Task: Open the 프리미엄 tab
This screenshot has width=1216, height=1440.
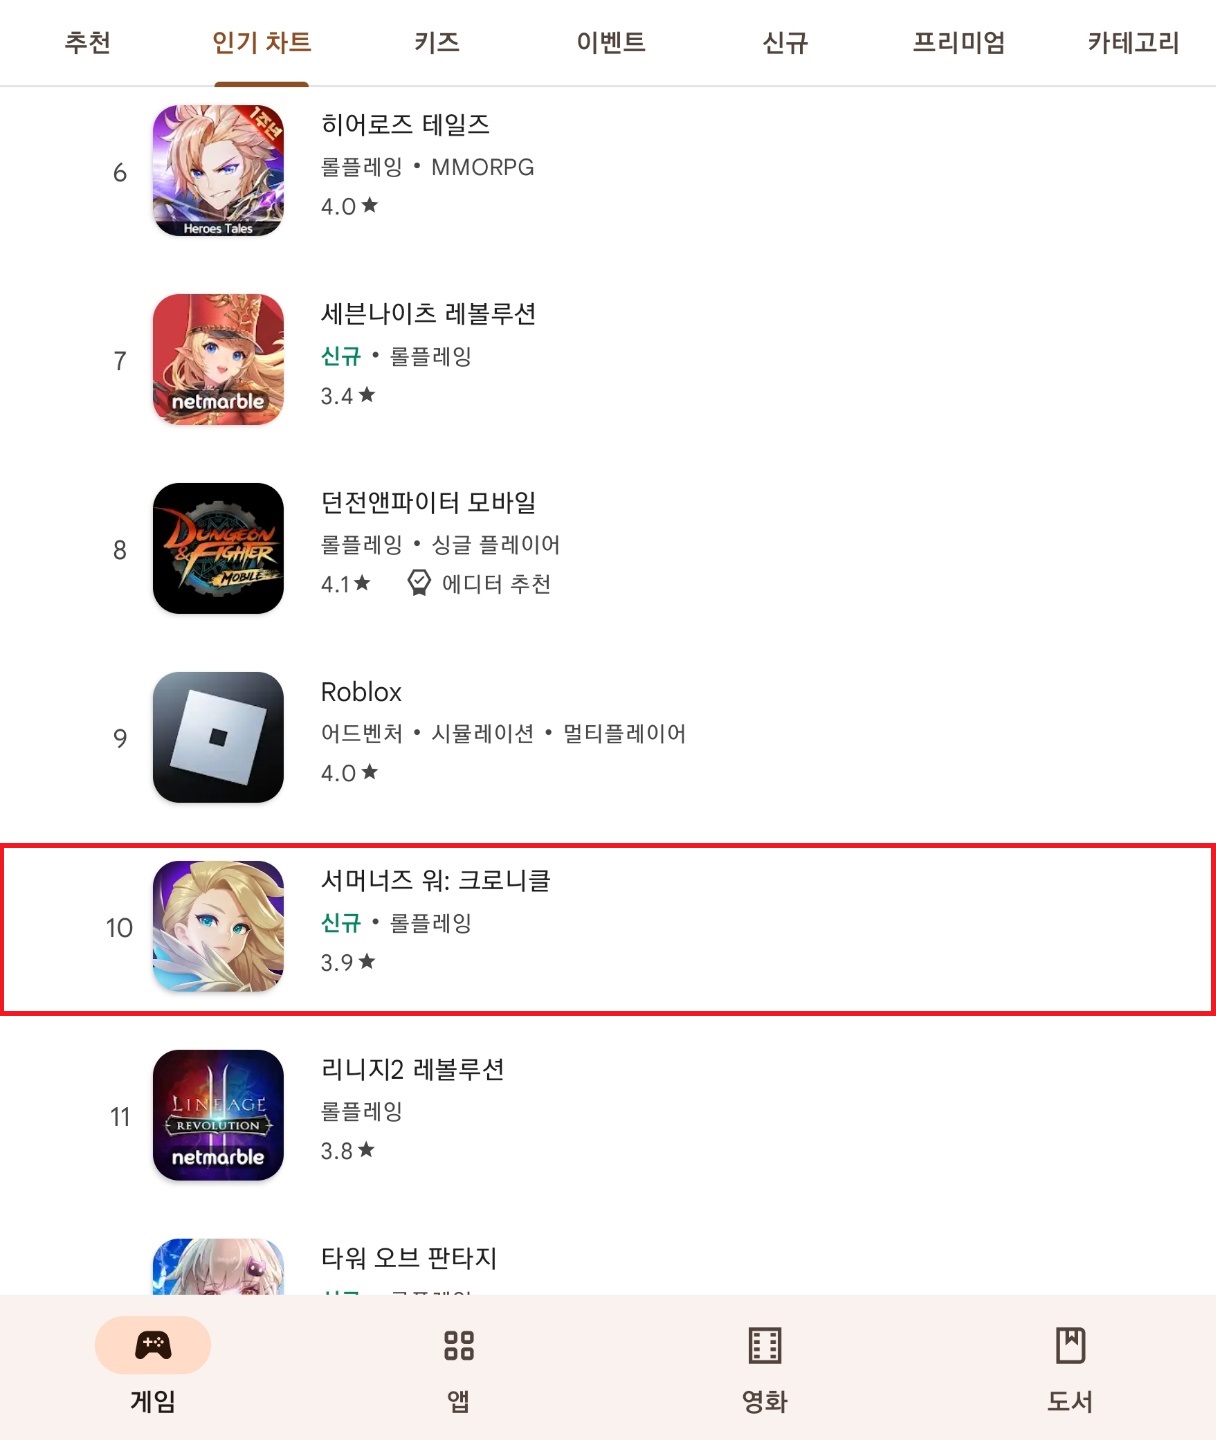Action: [x=959, y=42]
